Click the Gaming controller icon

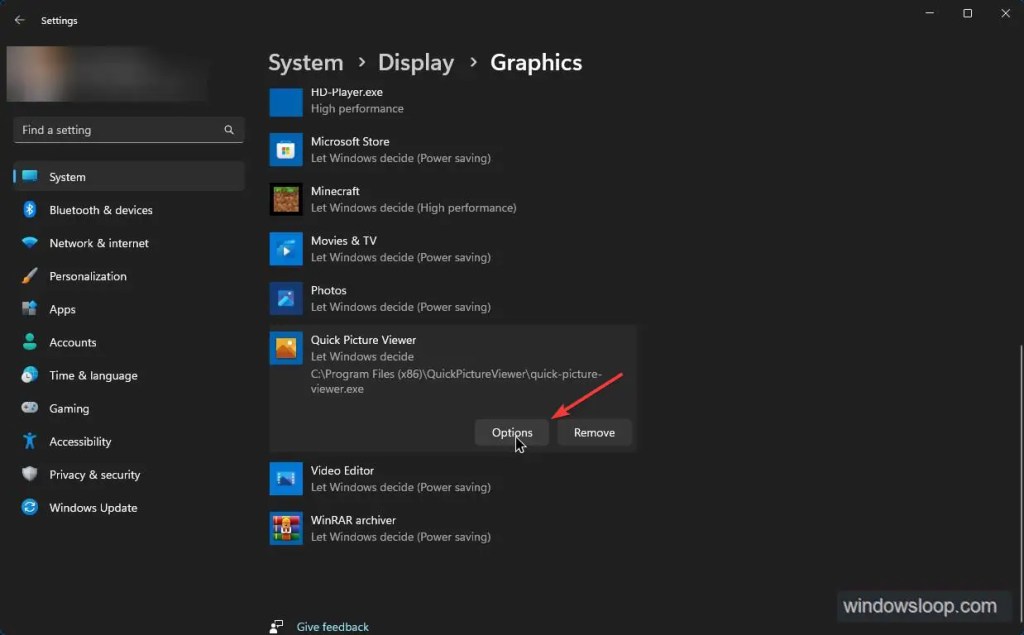coord(29,408)
